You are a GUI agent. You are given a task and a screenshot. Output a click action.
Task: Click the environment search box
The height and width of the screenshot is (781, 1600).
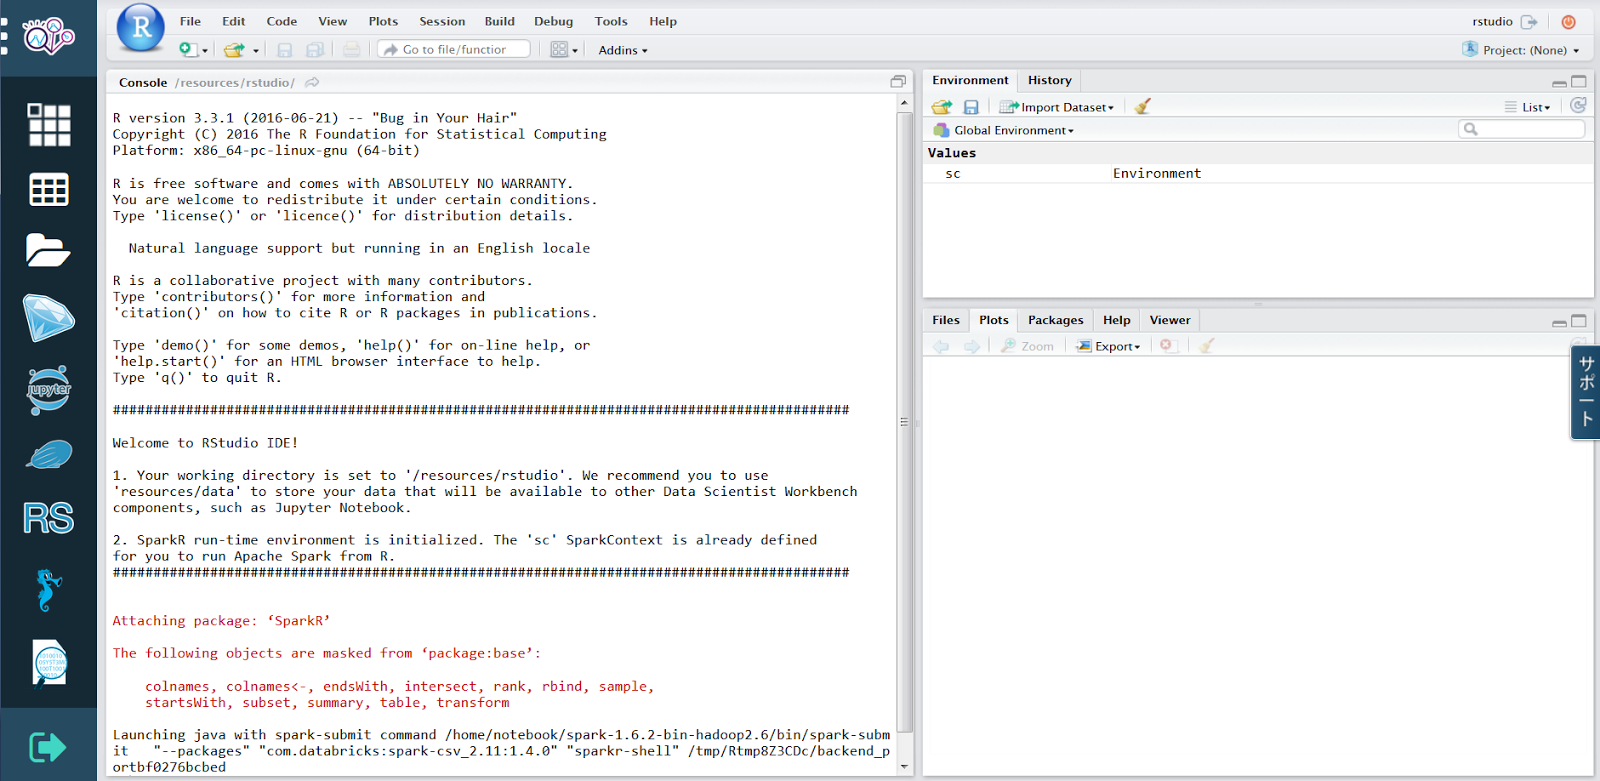[1522, 129]
